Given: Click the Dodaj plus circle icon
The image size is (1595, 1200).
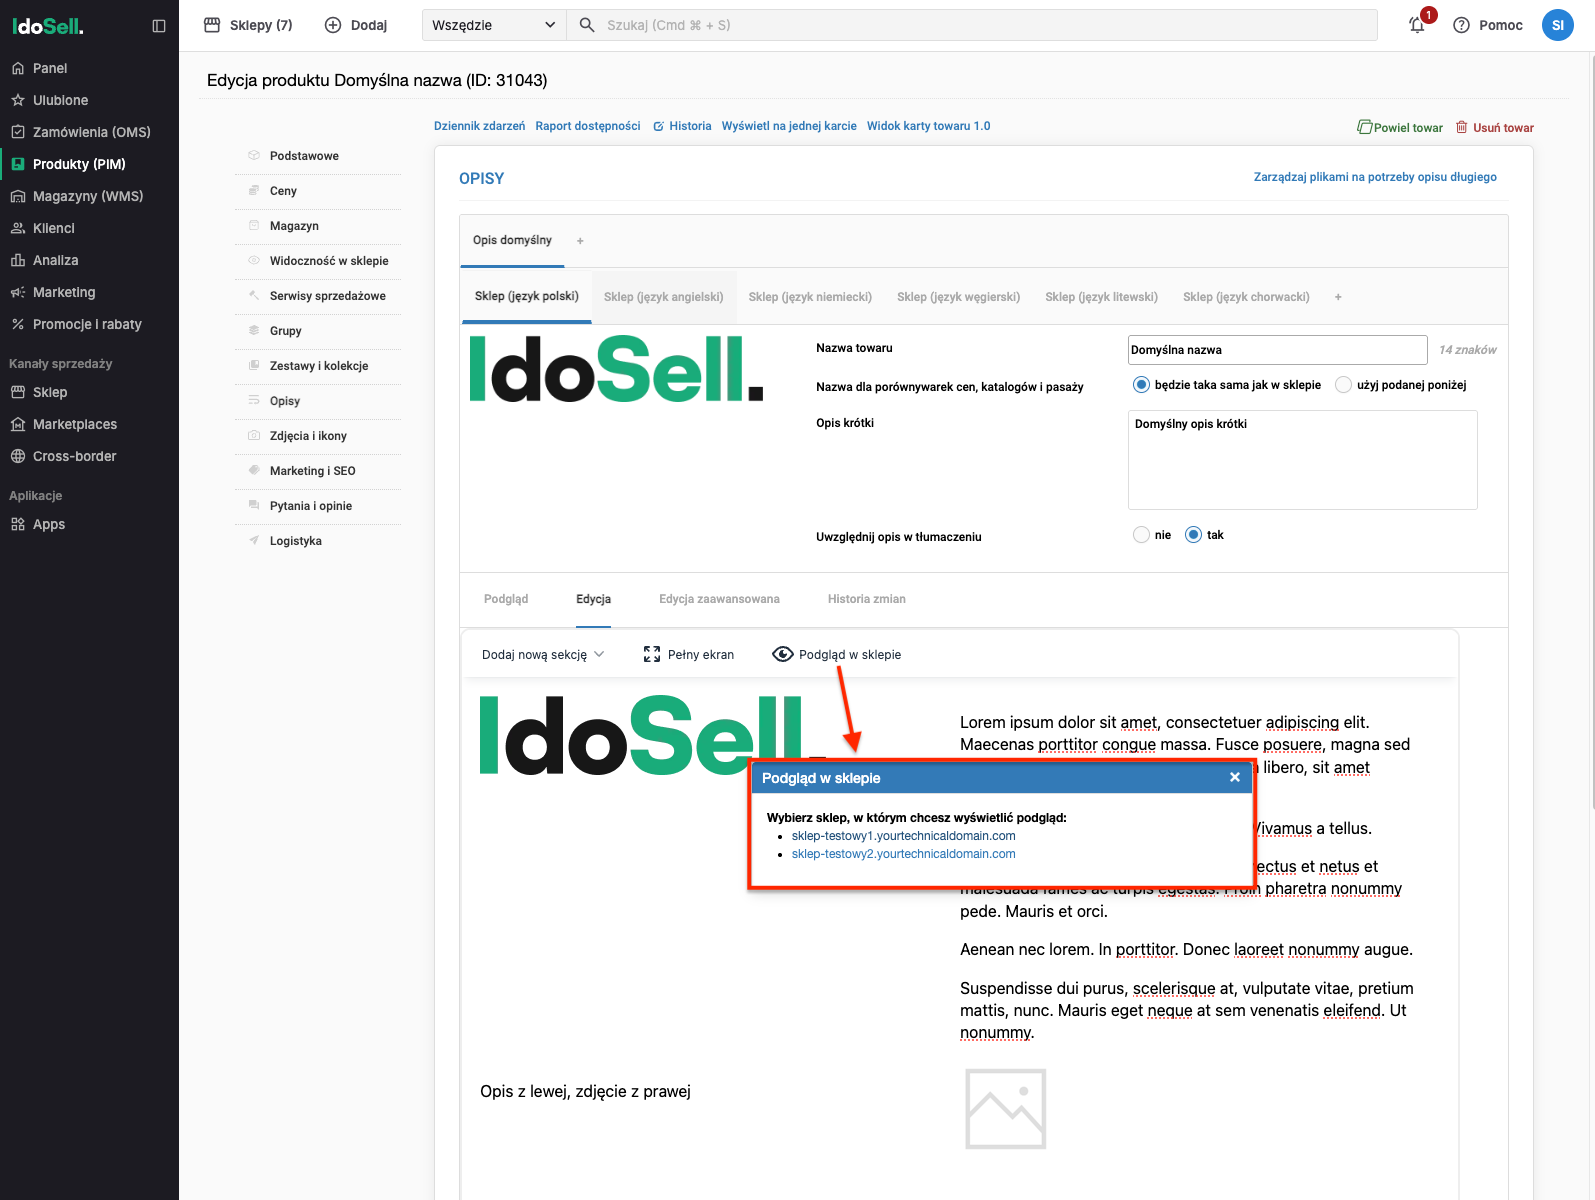Looking at the screenshot, I should click(x=333, y=25).
